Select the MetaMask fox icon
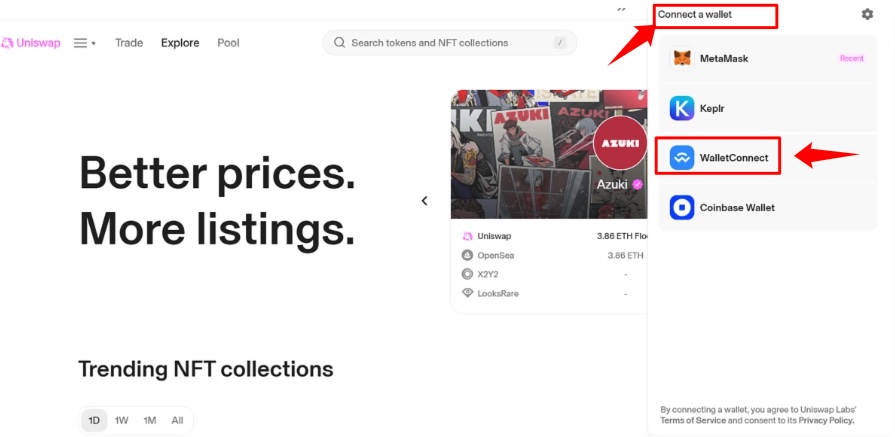895x437 pixels. click(682, 58)
